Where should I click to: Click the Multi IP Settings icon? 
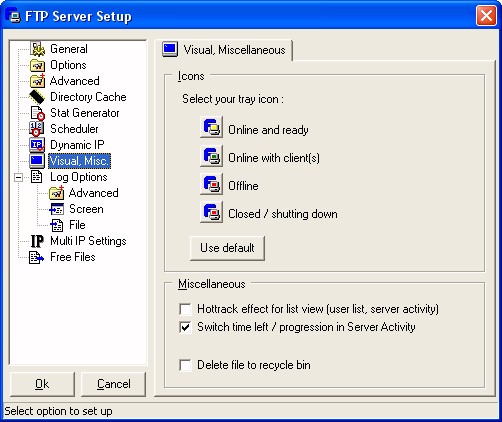pos(37,241)
